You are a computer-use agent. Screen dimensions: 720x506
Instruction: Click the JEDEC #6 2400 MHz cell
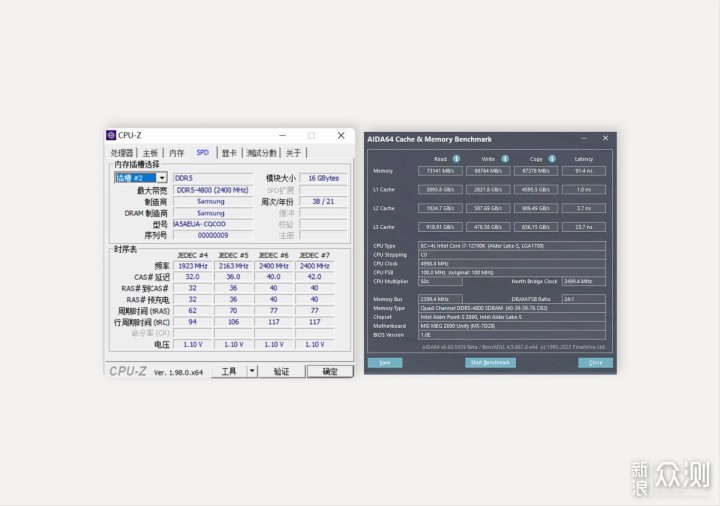pos(274,266)
